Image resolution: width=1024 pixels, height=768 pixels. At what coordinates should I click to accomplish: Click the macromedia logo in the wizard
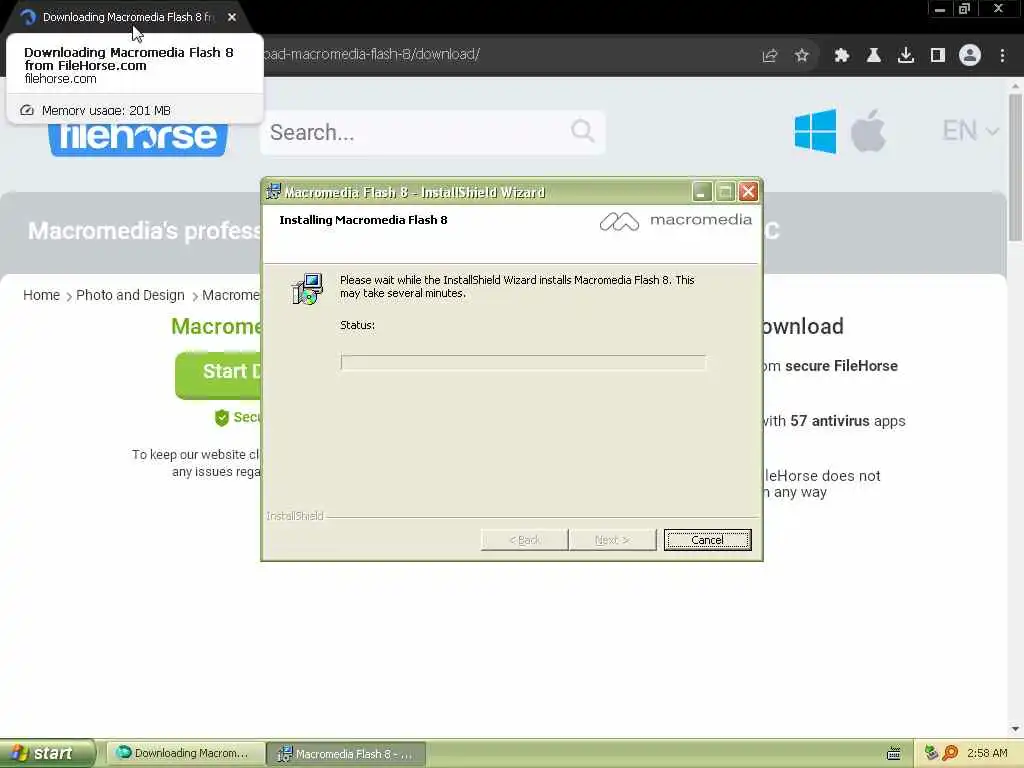[675, 221]
